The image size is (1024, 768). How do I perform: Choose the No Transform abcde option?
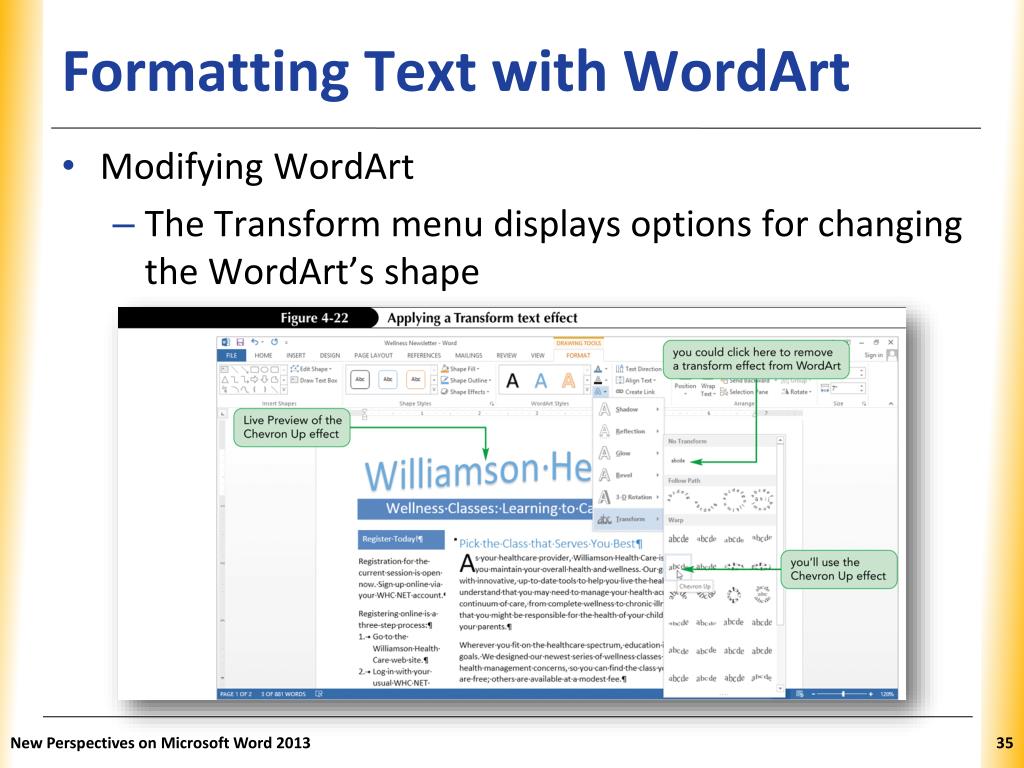679,461
